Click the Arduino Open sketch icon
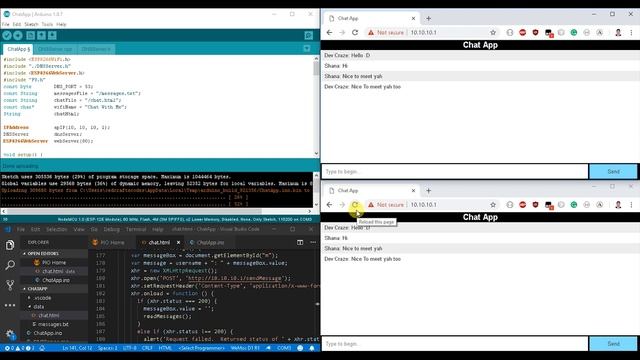 click(x=41, y=36)
